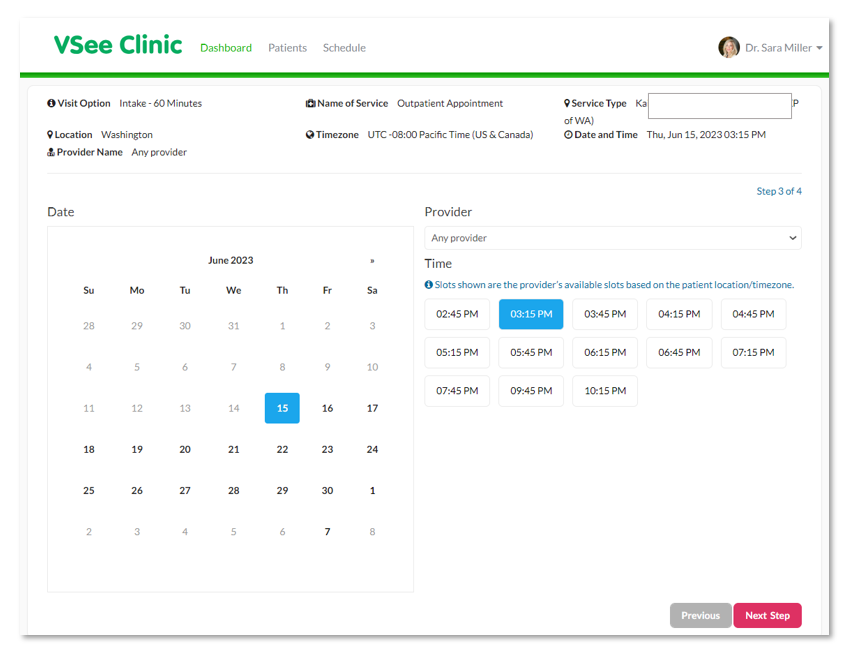Open Dr. Sara Miller profile avatar
The height and width of the screenshot is (650, 849).
tap(729, 48)
